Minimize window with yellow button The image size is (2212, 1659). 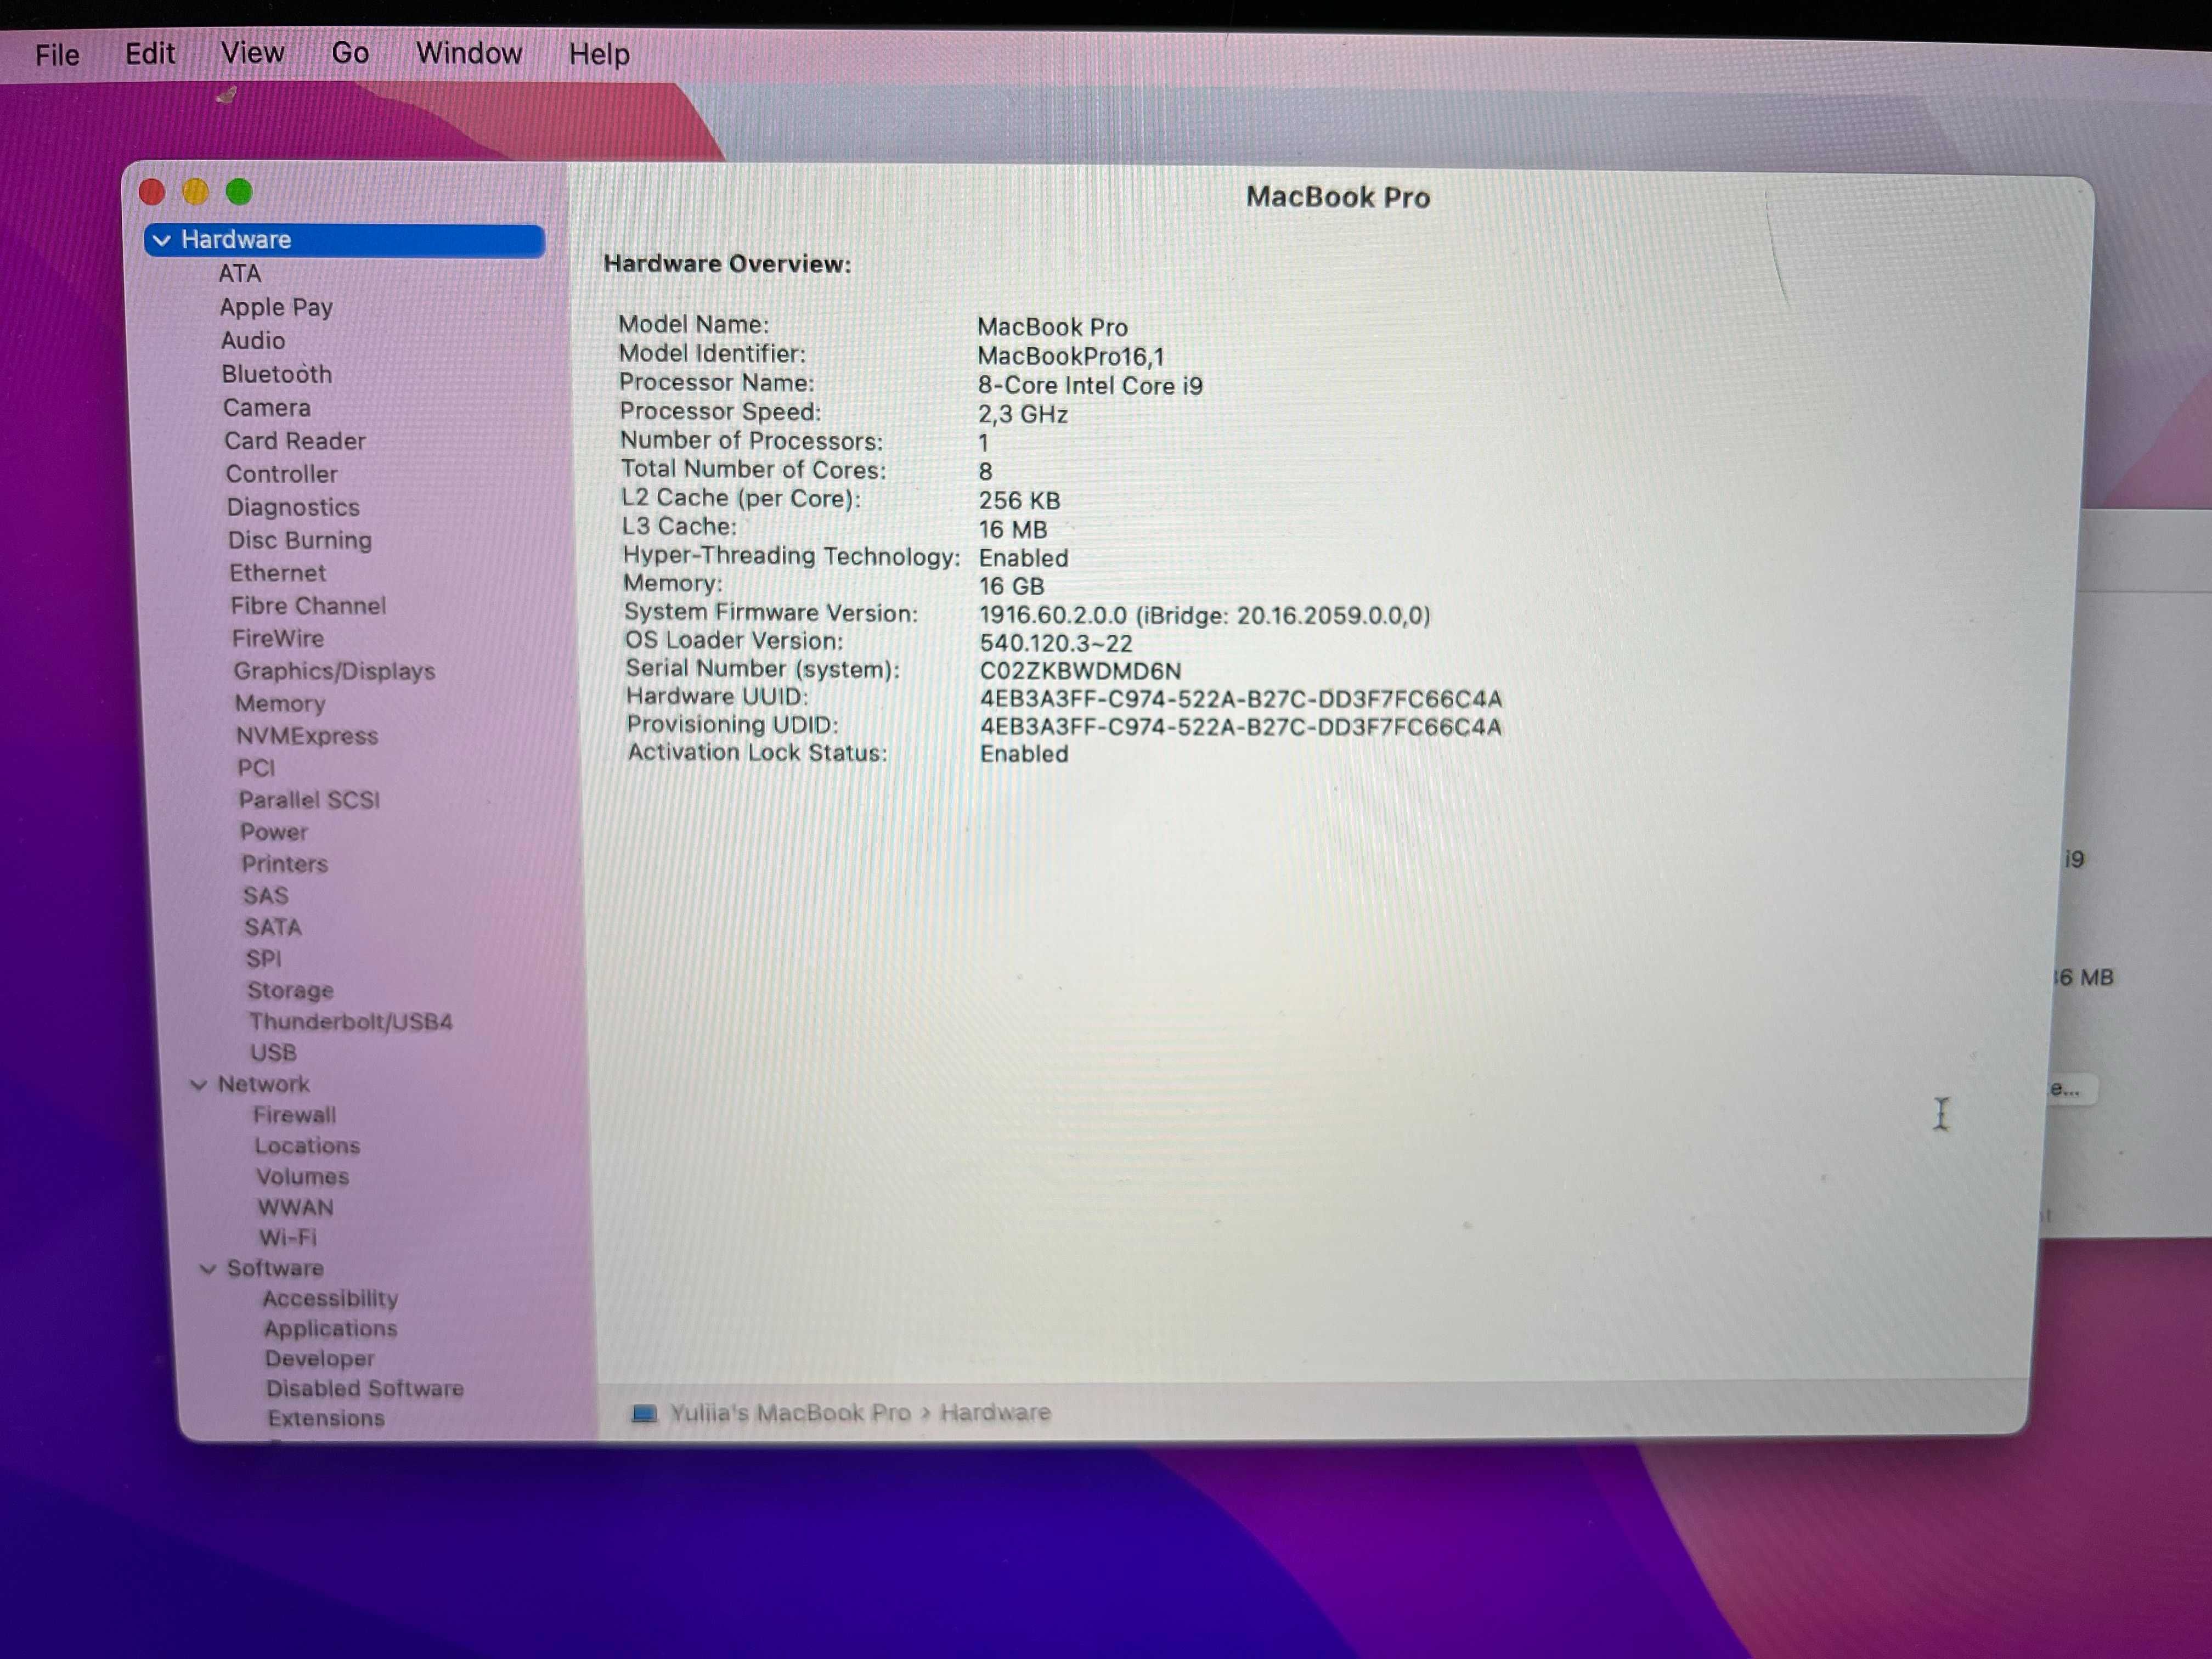point(195,191)
